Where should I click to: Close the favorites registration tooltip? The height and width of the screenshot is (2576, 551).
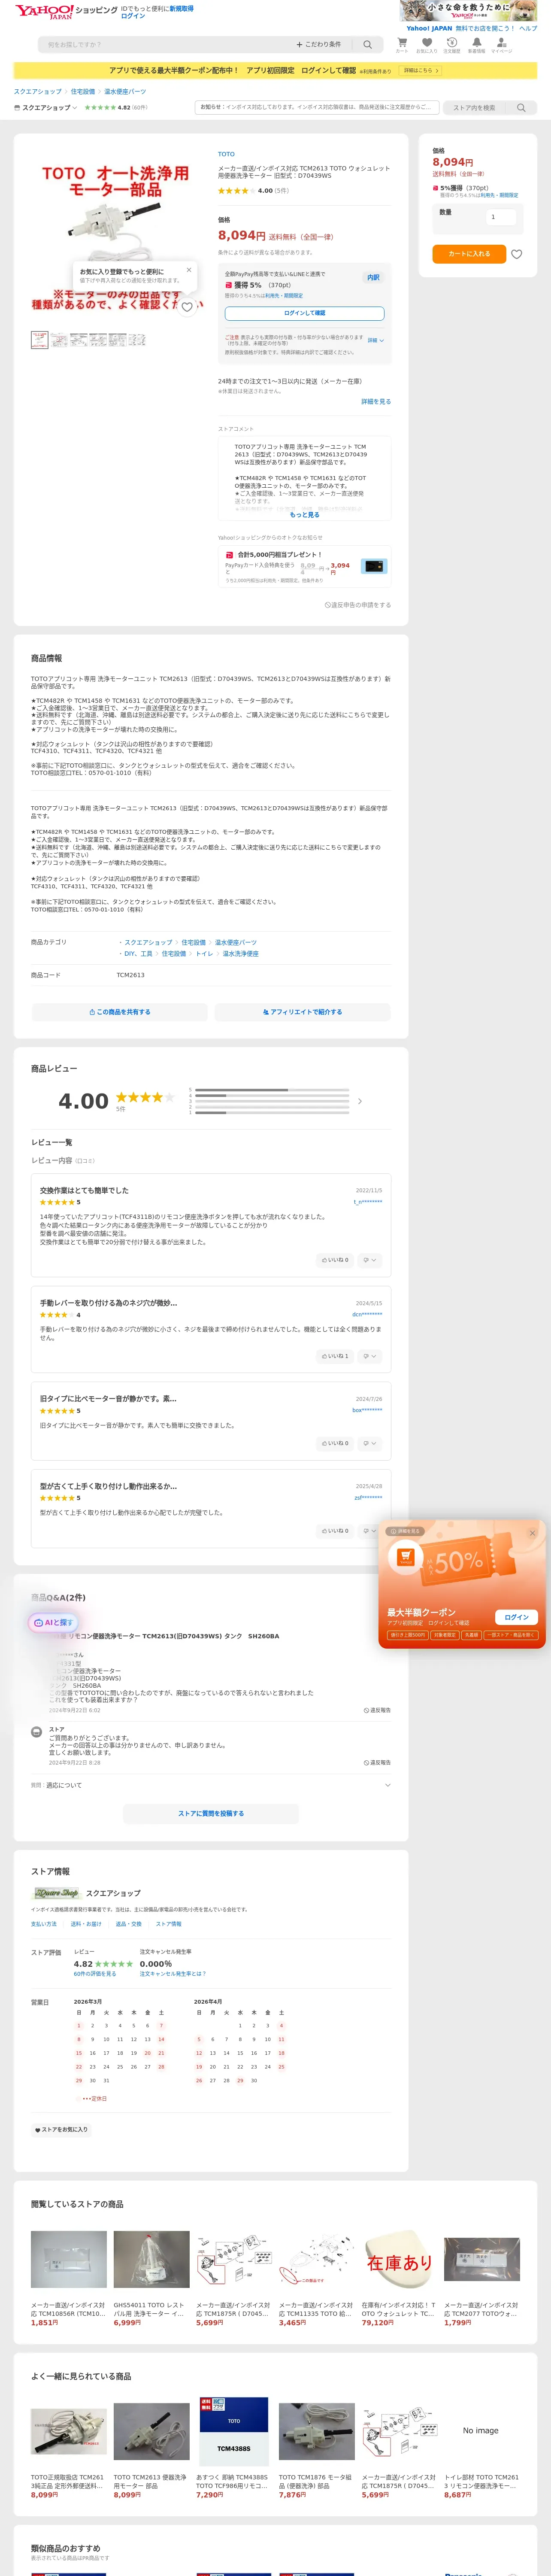(189, 270)
